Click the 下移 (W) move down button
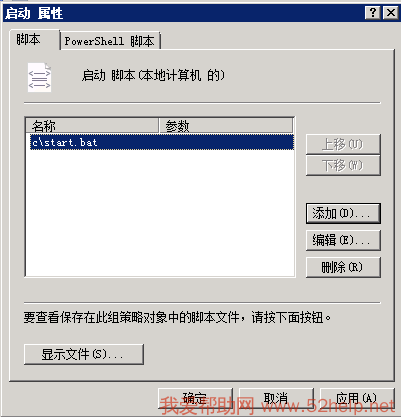The image size is (401, 417). pyautogui.click(x=343, y=165)
